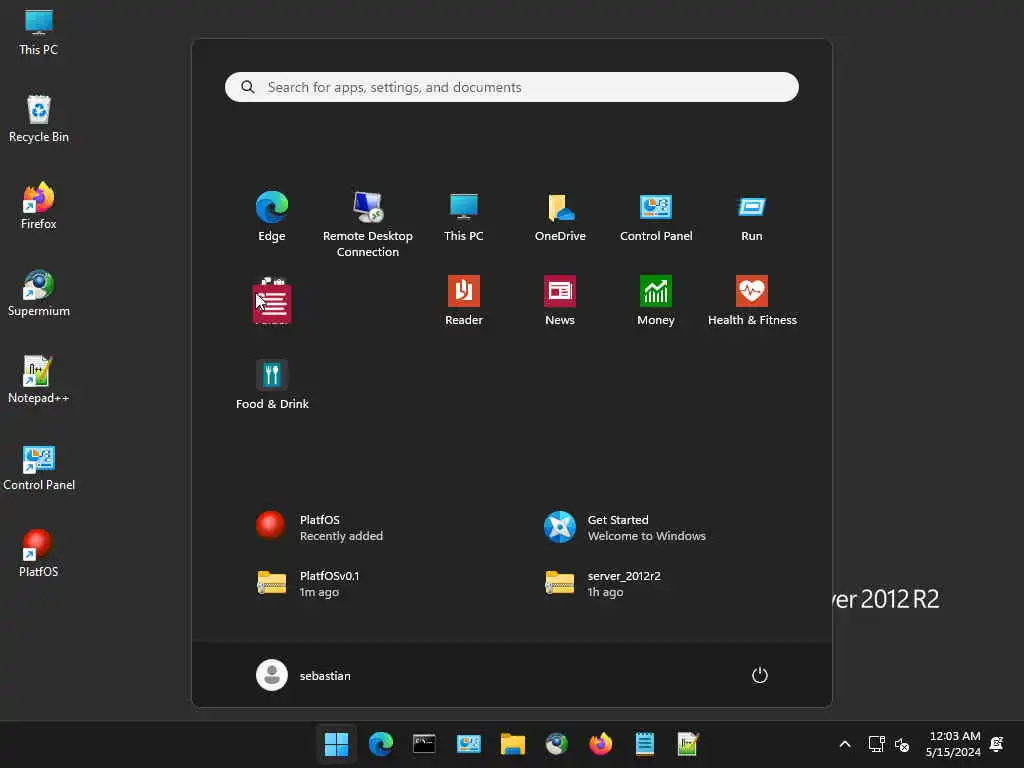The image size is (1024, 768).
Task: Open sebastian user account menu
Action: tap(304, 675)
